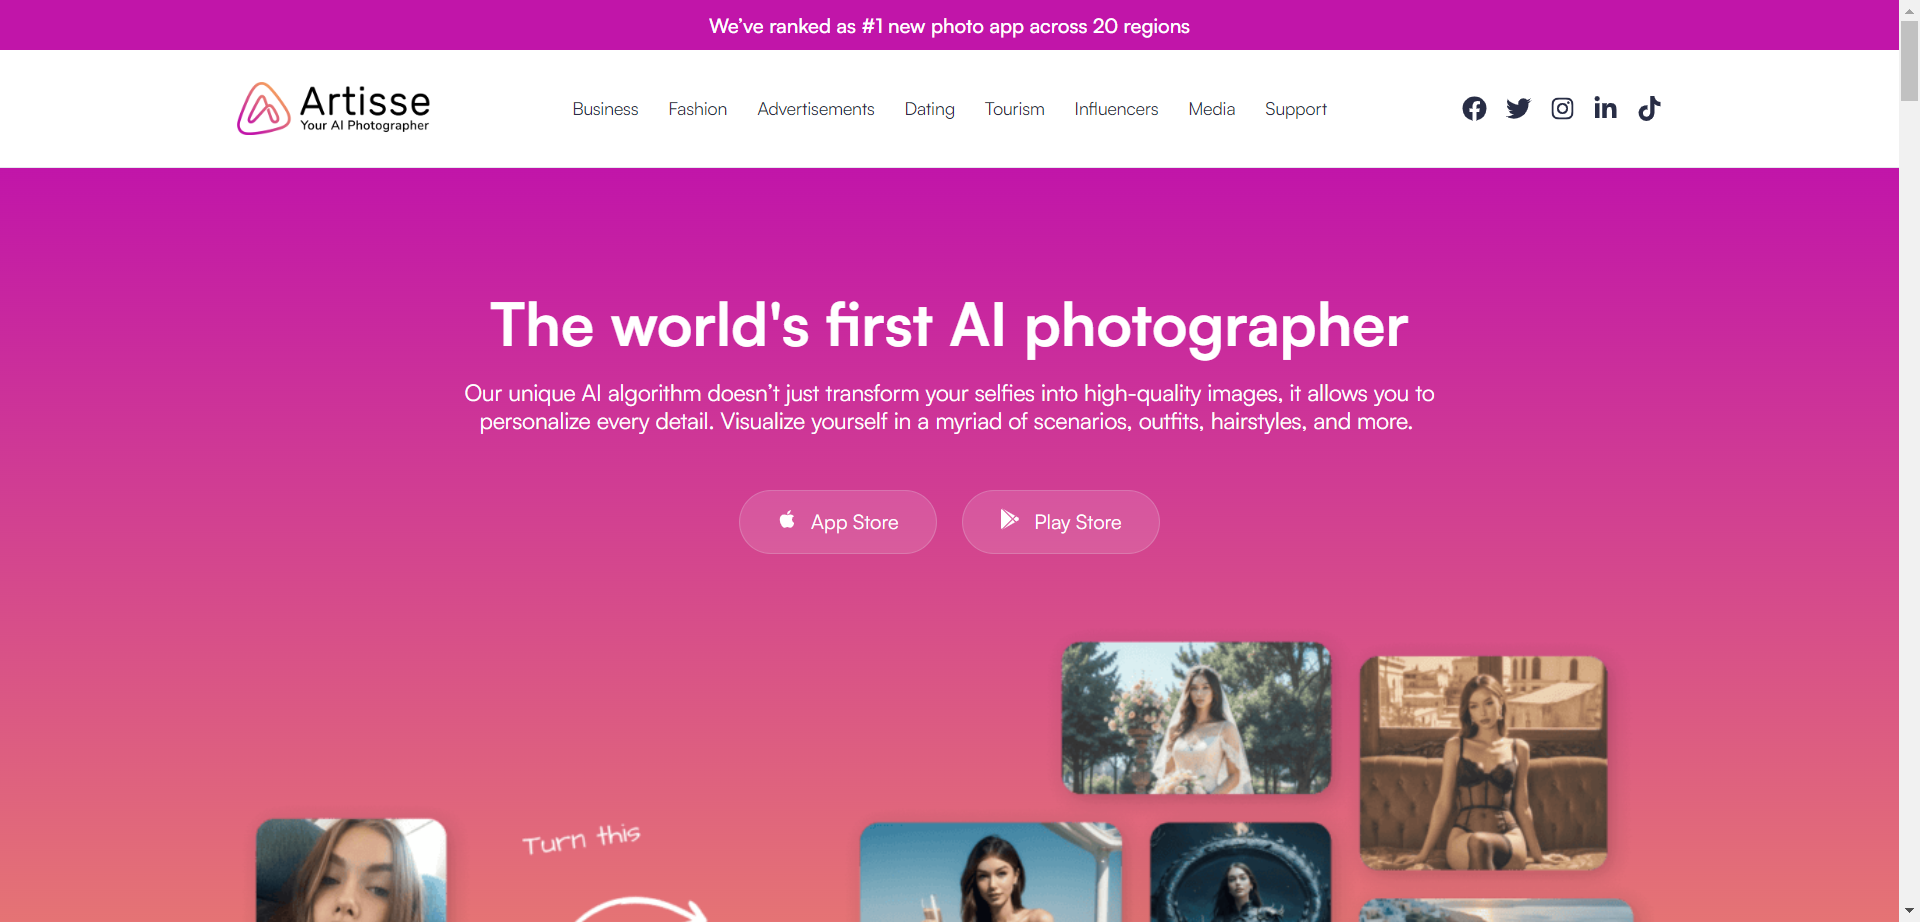Click the Apple icon in App Store button
The height and width of the screenshot is (922, 1920).
787,520
